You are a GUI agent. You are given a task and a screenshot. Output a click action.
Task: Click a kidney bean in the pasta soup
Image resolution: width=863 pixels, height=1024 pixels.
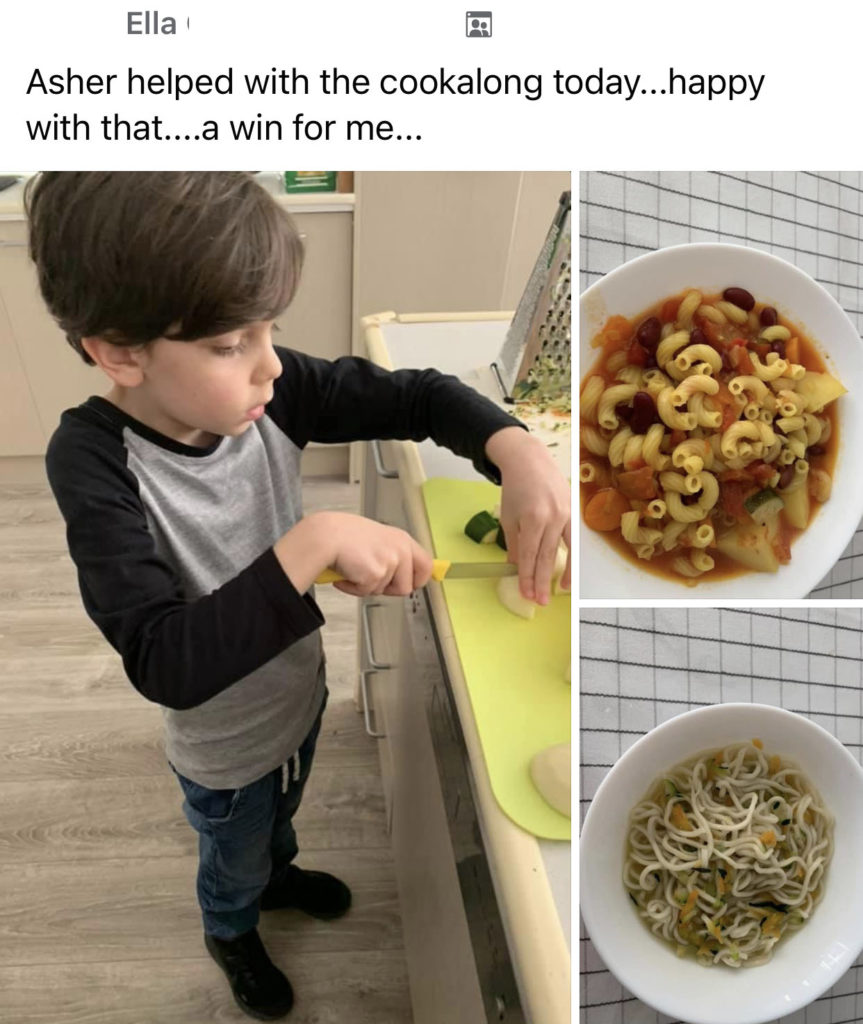(739, 298)
